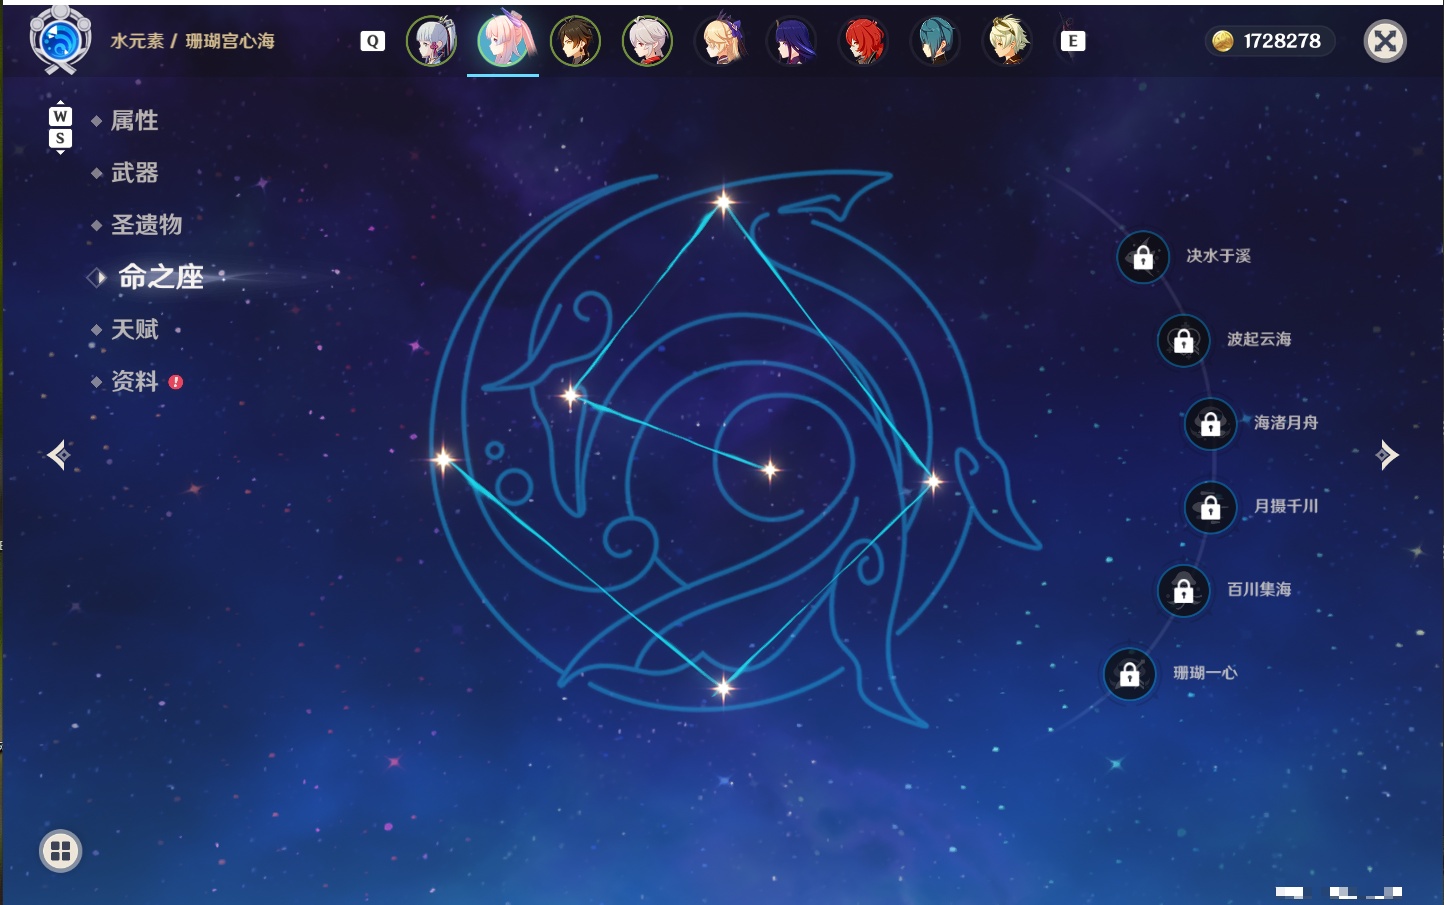The height and width of the screenshot is (905, 1444).
Task: Choose the red-haired character portrait
Action: point(863,41)
